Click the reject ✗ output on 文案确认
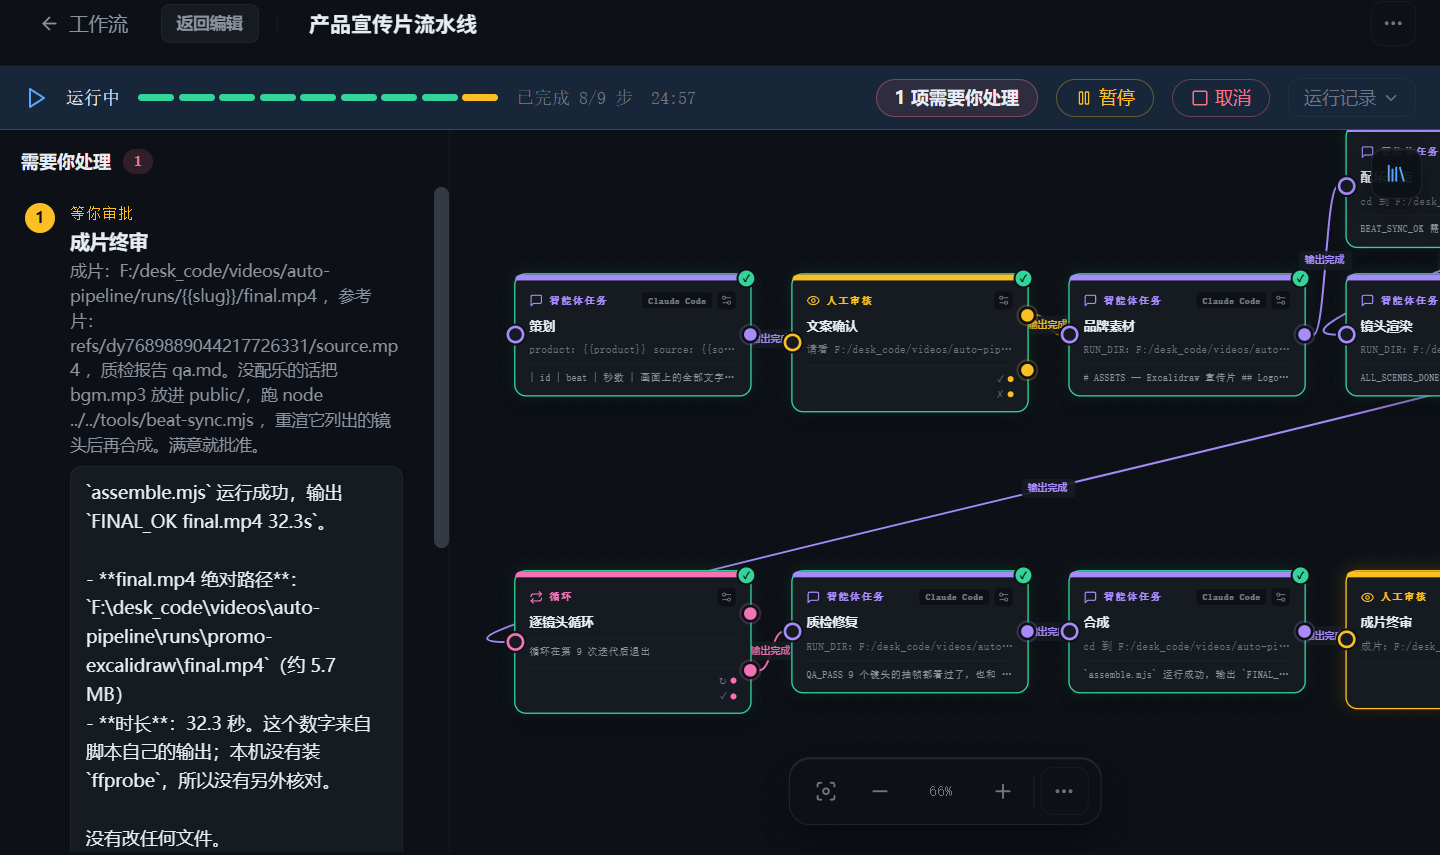Screen dimensions: 1440x855 click(1006, 394)
